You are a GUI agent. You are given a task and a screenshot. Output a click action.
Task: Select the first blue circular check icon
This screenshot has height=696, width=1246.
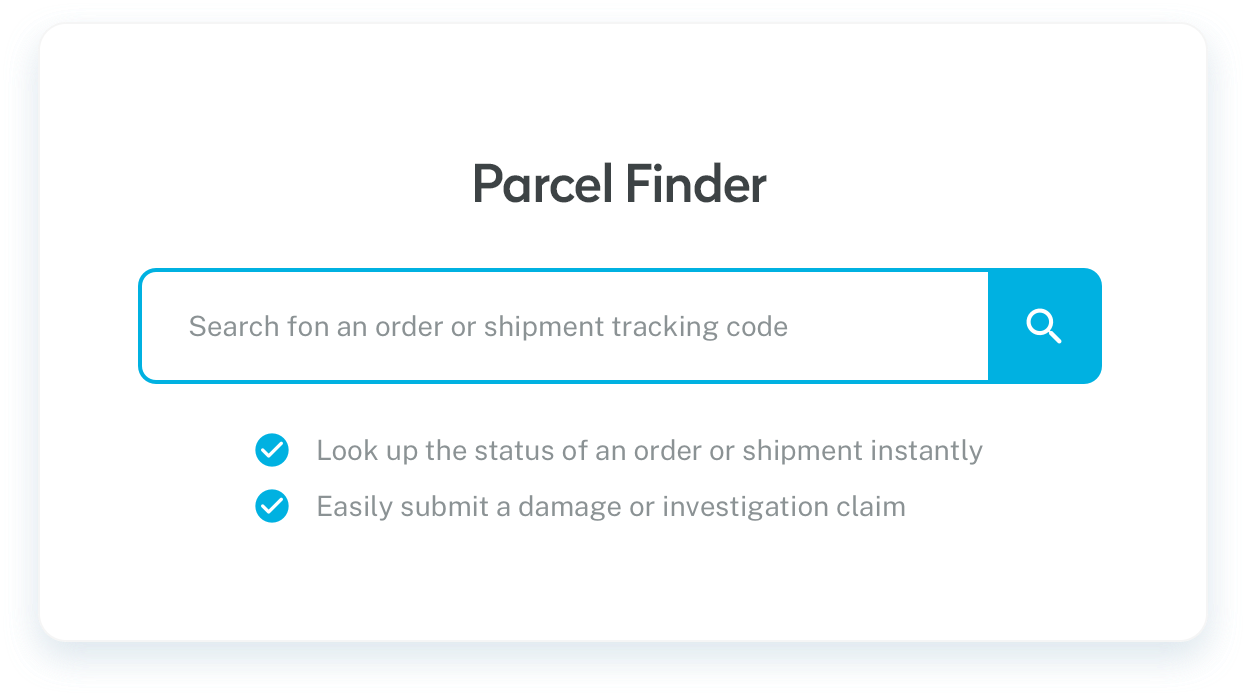[x=272, y=451]
